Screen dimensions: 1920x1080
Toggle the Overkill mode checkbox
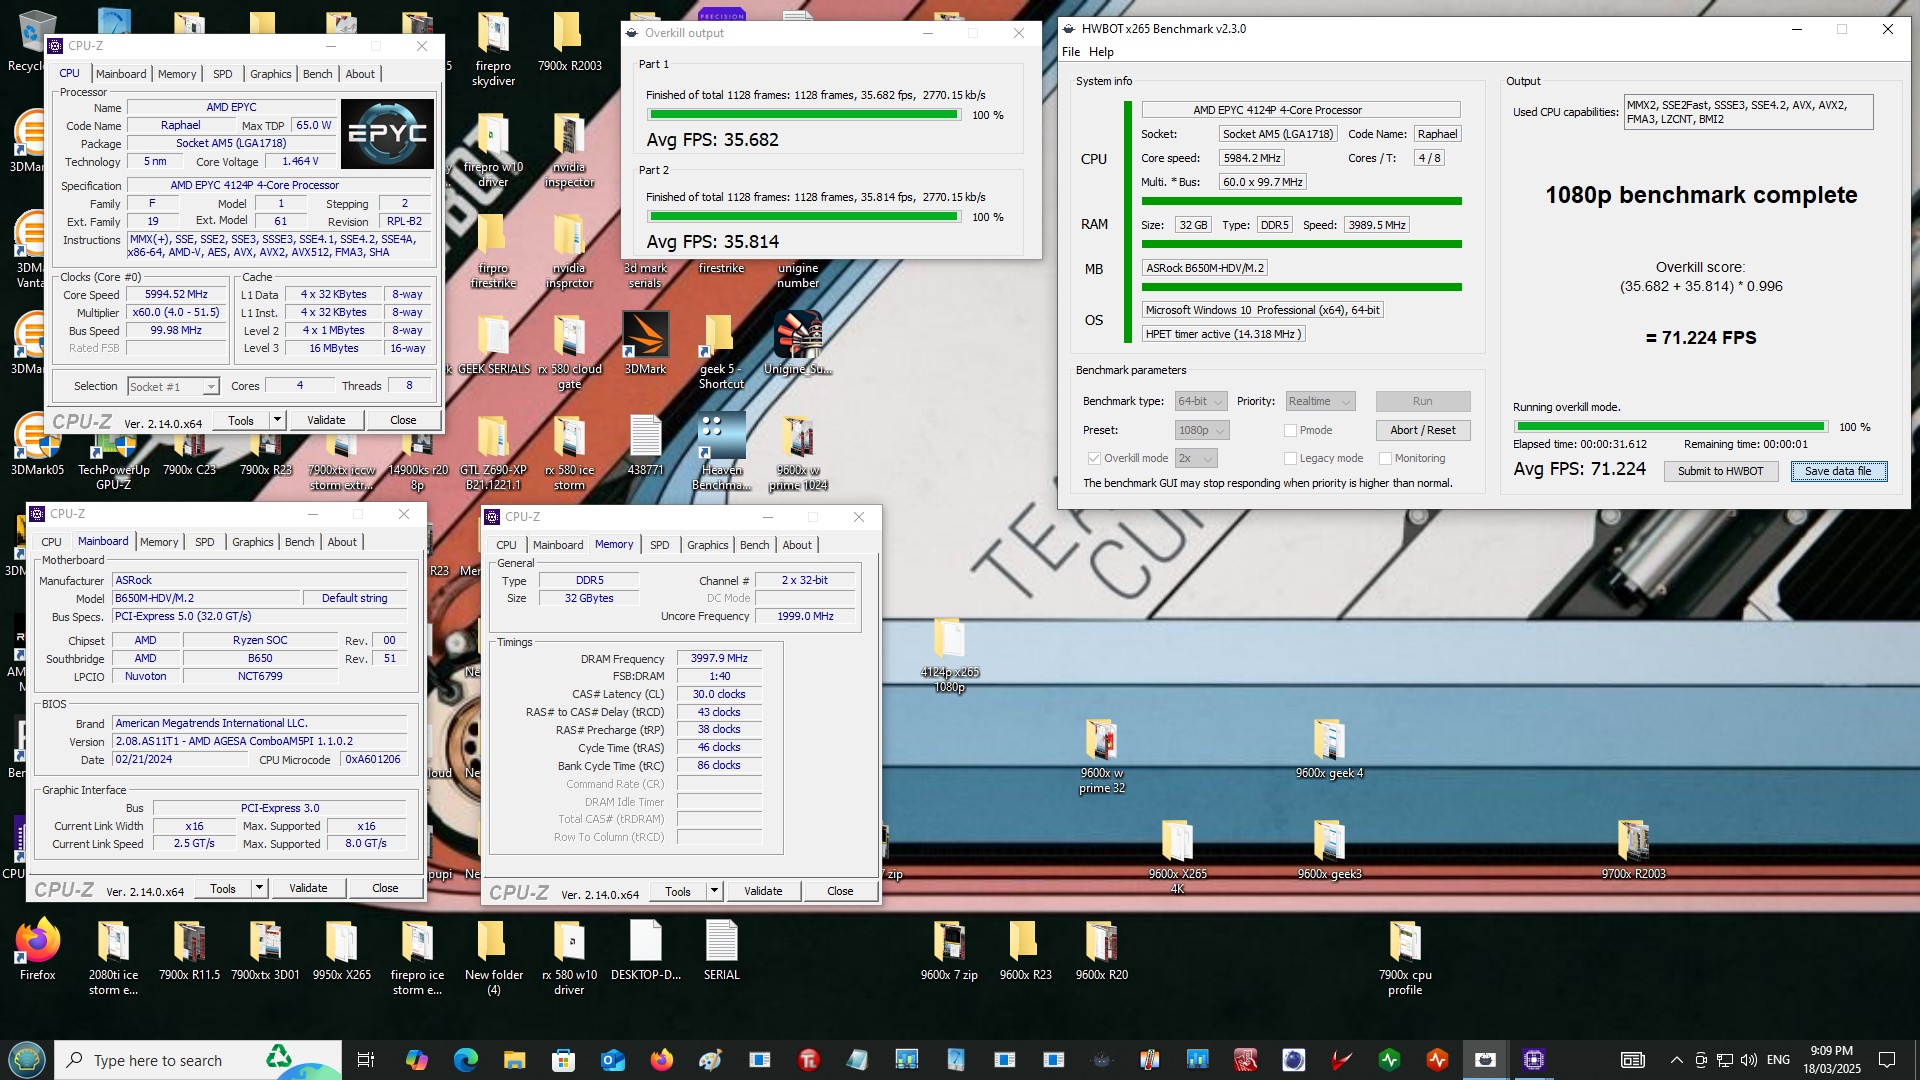[1094, 458]
